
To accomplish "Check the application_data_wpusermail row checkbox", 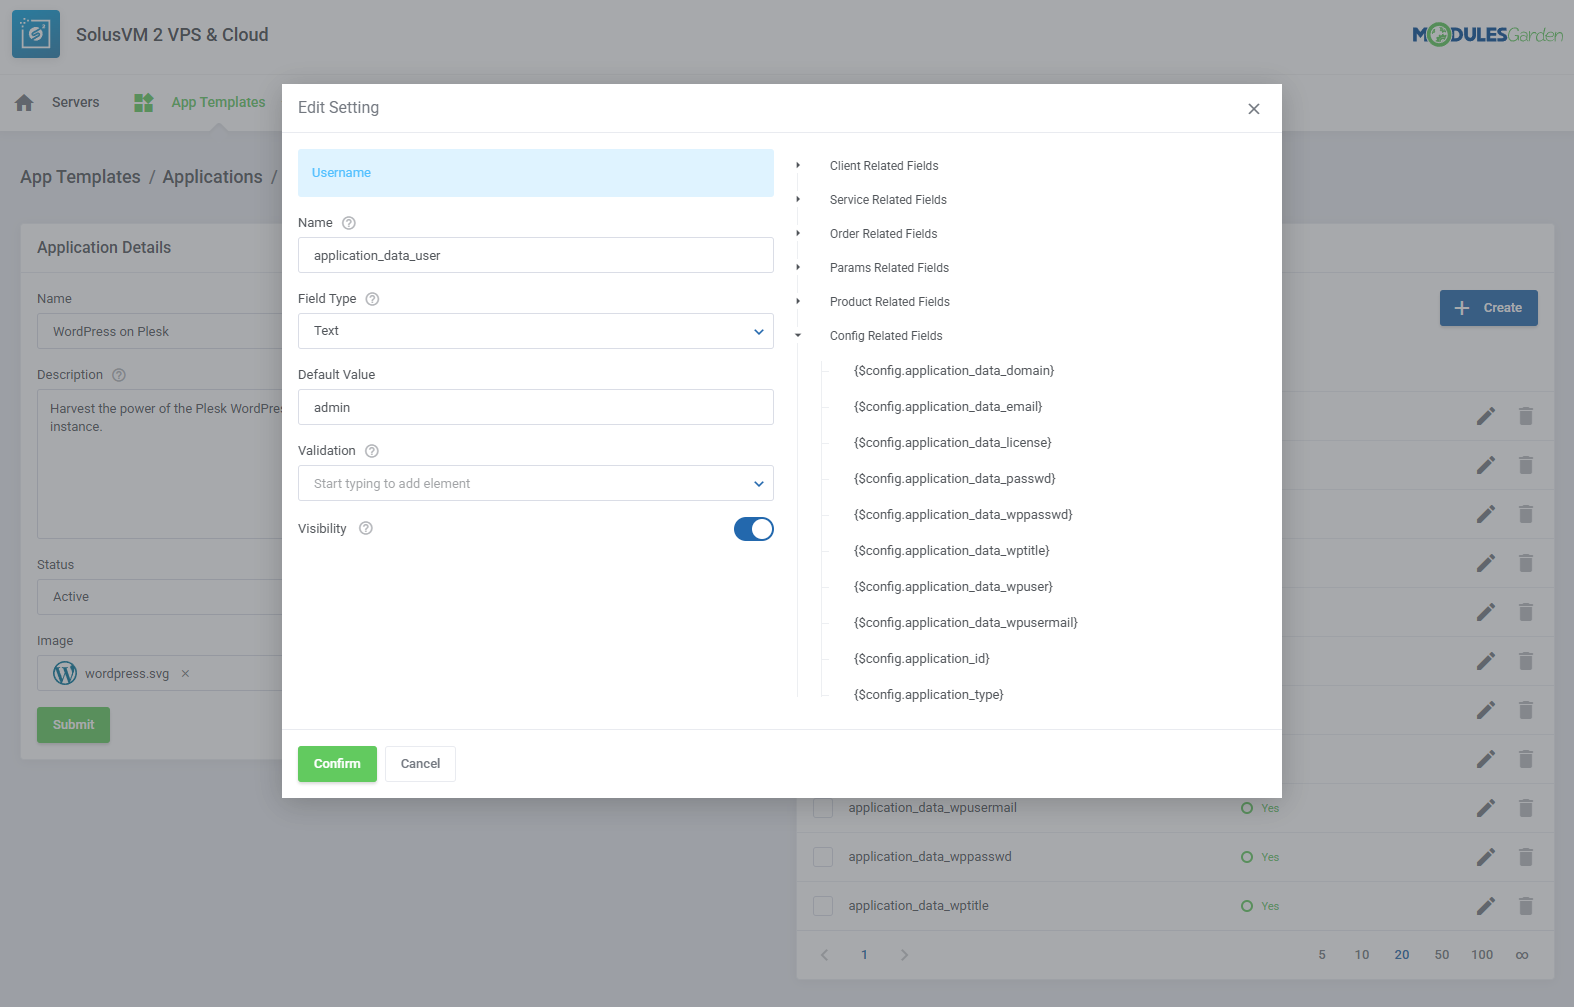I will click(x=823, y=808).
